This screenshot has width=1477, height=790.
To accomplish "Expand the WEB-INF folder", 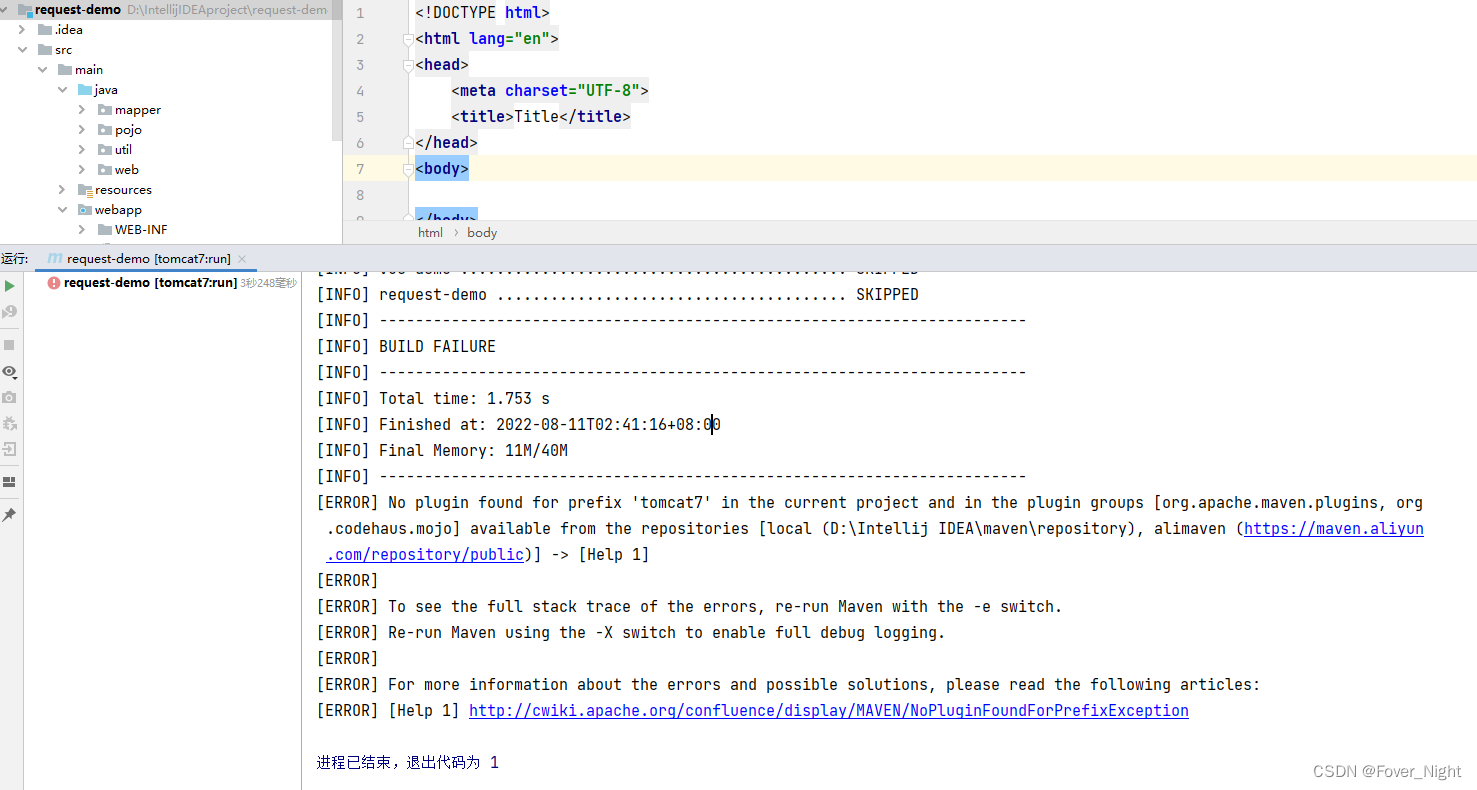I will (82, 229).
